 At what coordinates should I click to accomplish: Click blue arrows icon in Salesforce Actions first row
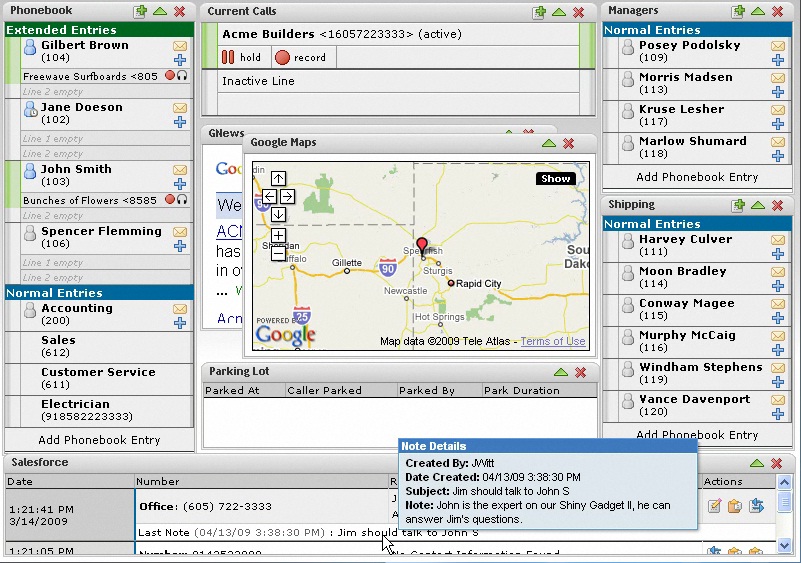point(757,506)
